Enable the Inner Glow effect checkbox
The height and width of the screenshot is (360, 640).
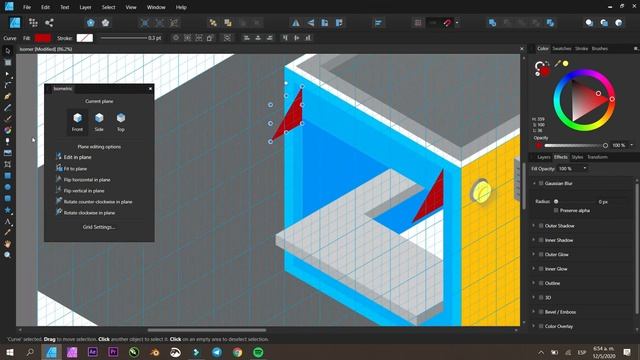pyautogui.click(x=541, y=269)
